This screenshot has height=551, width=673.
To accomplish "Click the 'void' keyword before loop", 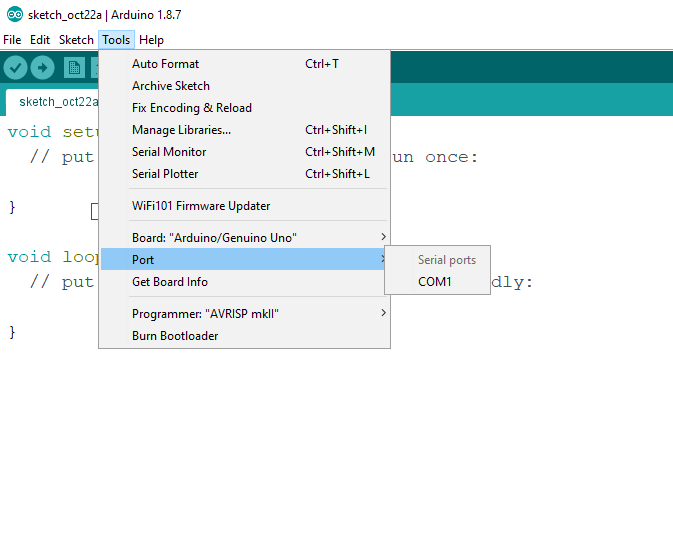I will point(29,257).
